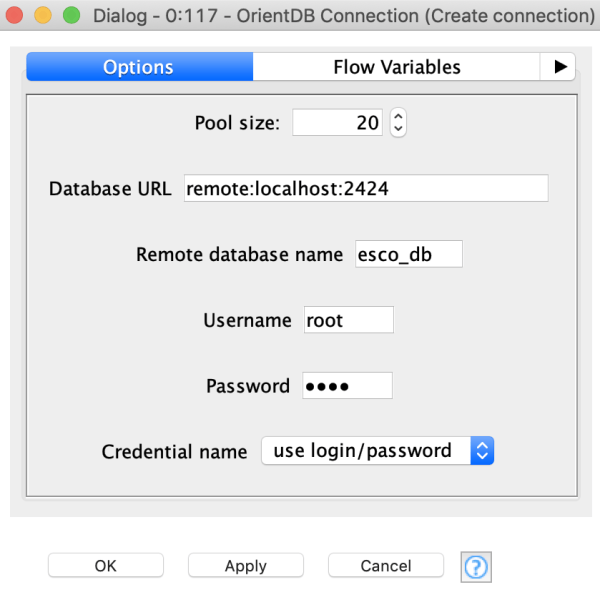Click the Password label

point(248,386)
